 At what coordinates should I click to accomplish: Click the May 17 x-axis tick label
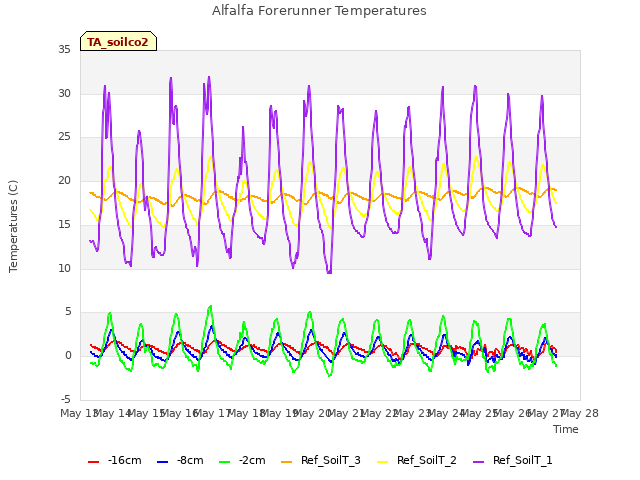(x=213, y=413)
